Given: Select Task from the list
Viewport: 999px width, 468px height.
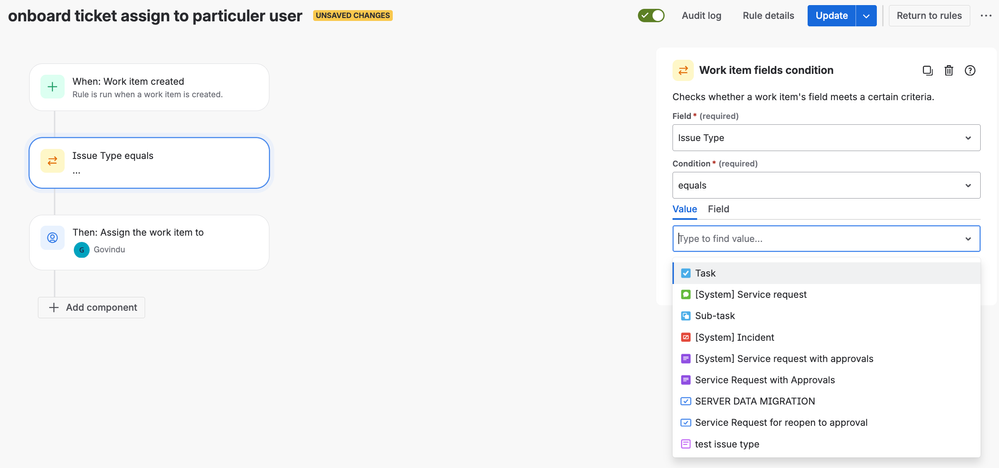Looking at the screenshot, I should [826, 273].
